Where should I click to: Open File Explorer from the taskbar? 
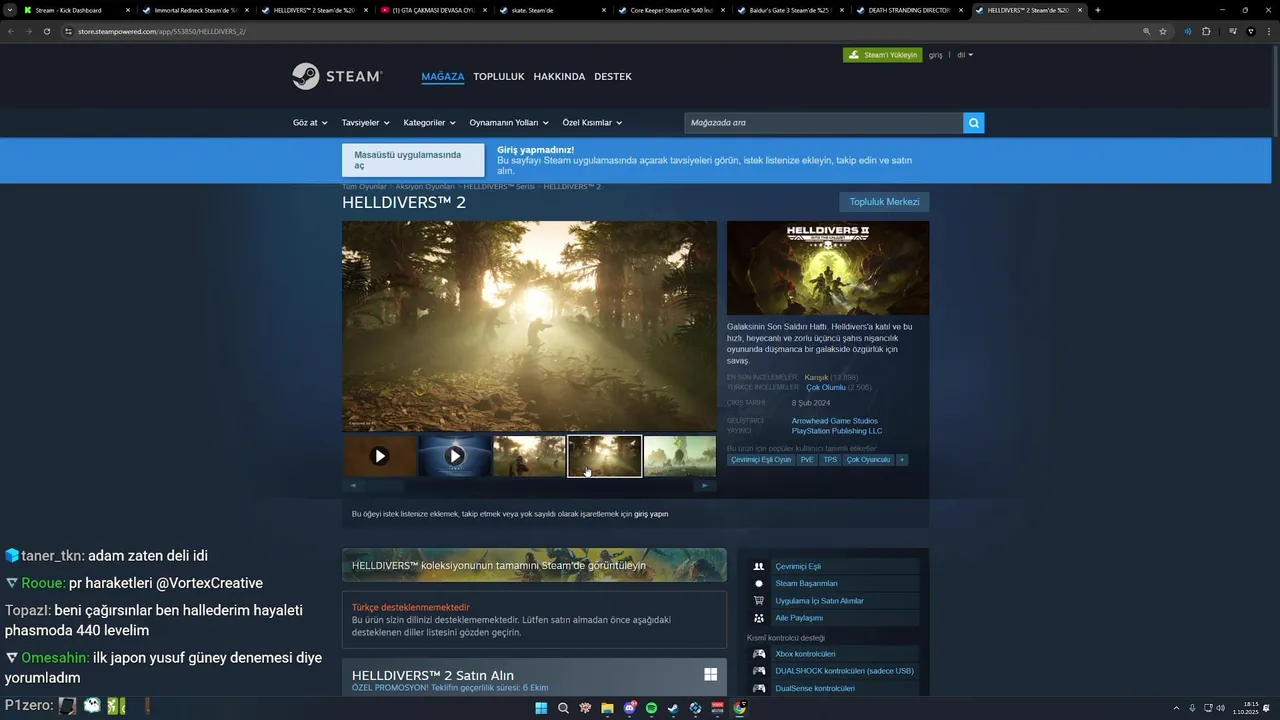point(607,708)
